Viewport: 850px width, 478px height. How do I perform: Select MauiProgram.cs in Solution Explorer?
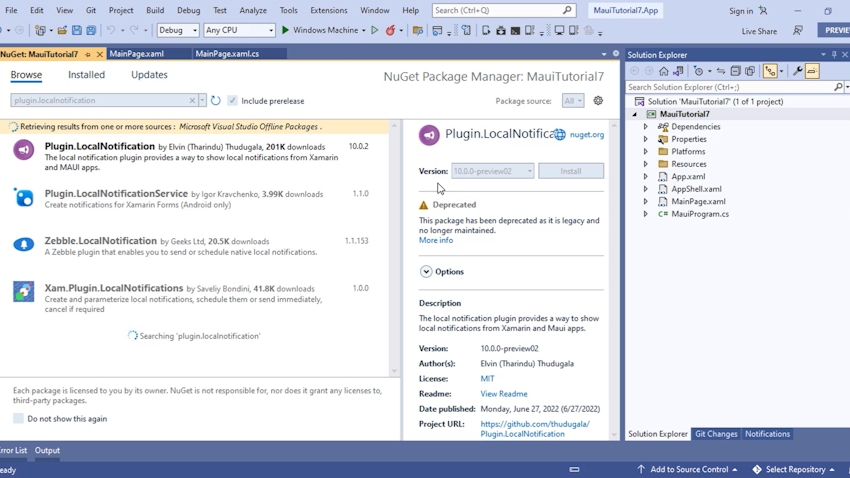pos(700,214)
